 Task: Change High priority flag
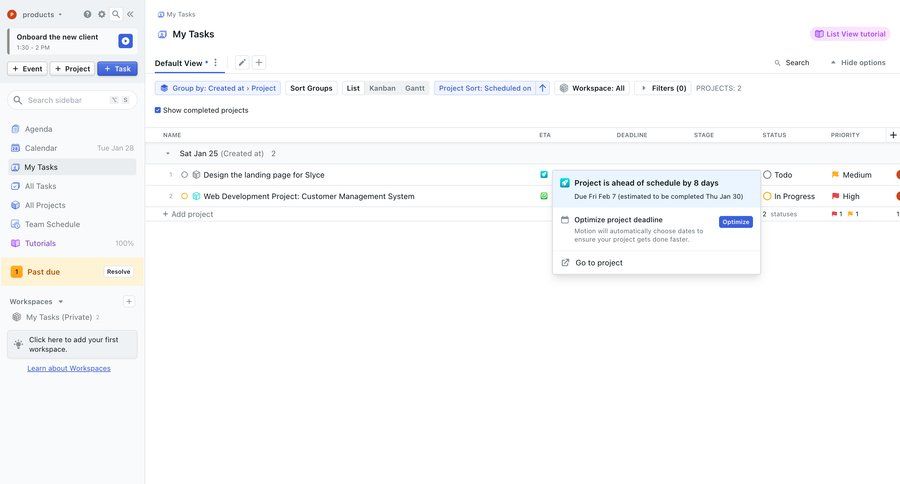point(845,196)
